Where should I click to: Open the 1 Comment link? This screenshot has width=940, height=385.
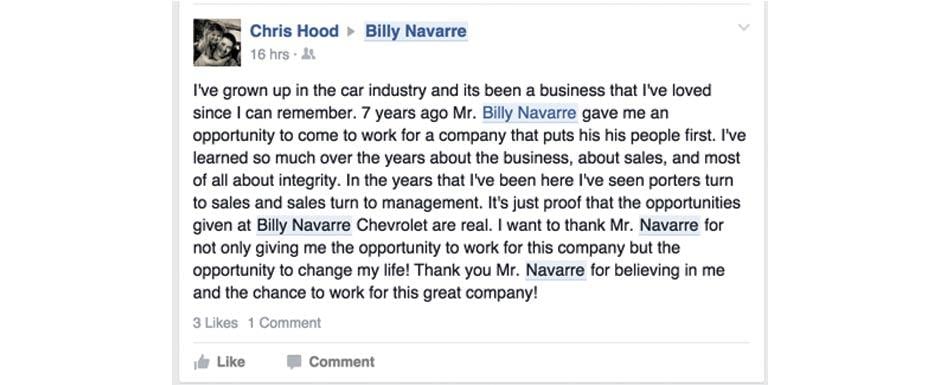284,323
